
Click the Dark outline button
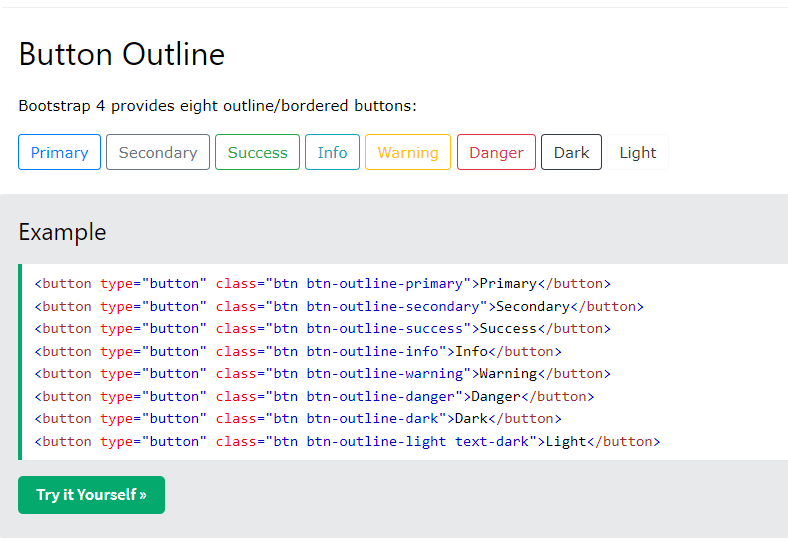point(571,152)
